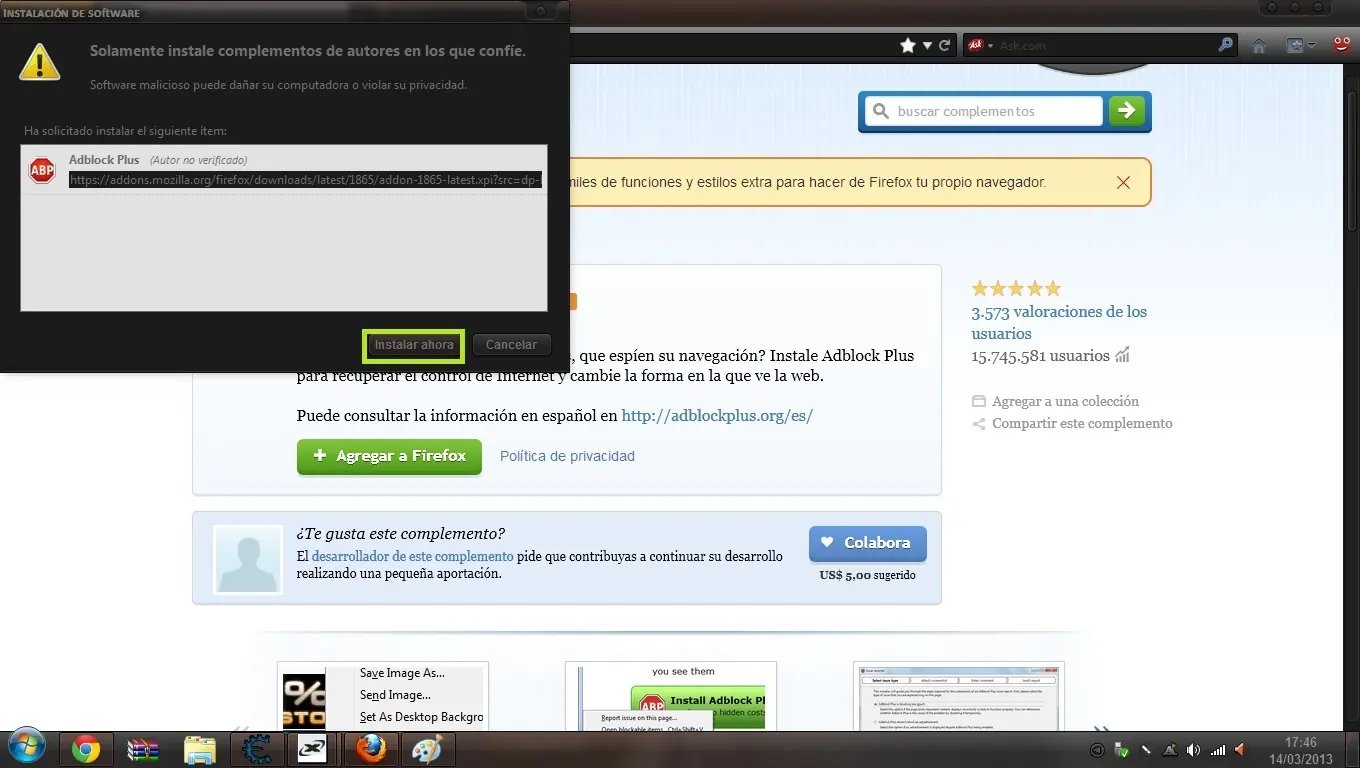Show hidden tray icons
The image size is (1360, 768).
(1097, 750)
